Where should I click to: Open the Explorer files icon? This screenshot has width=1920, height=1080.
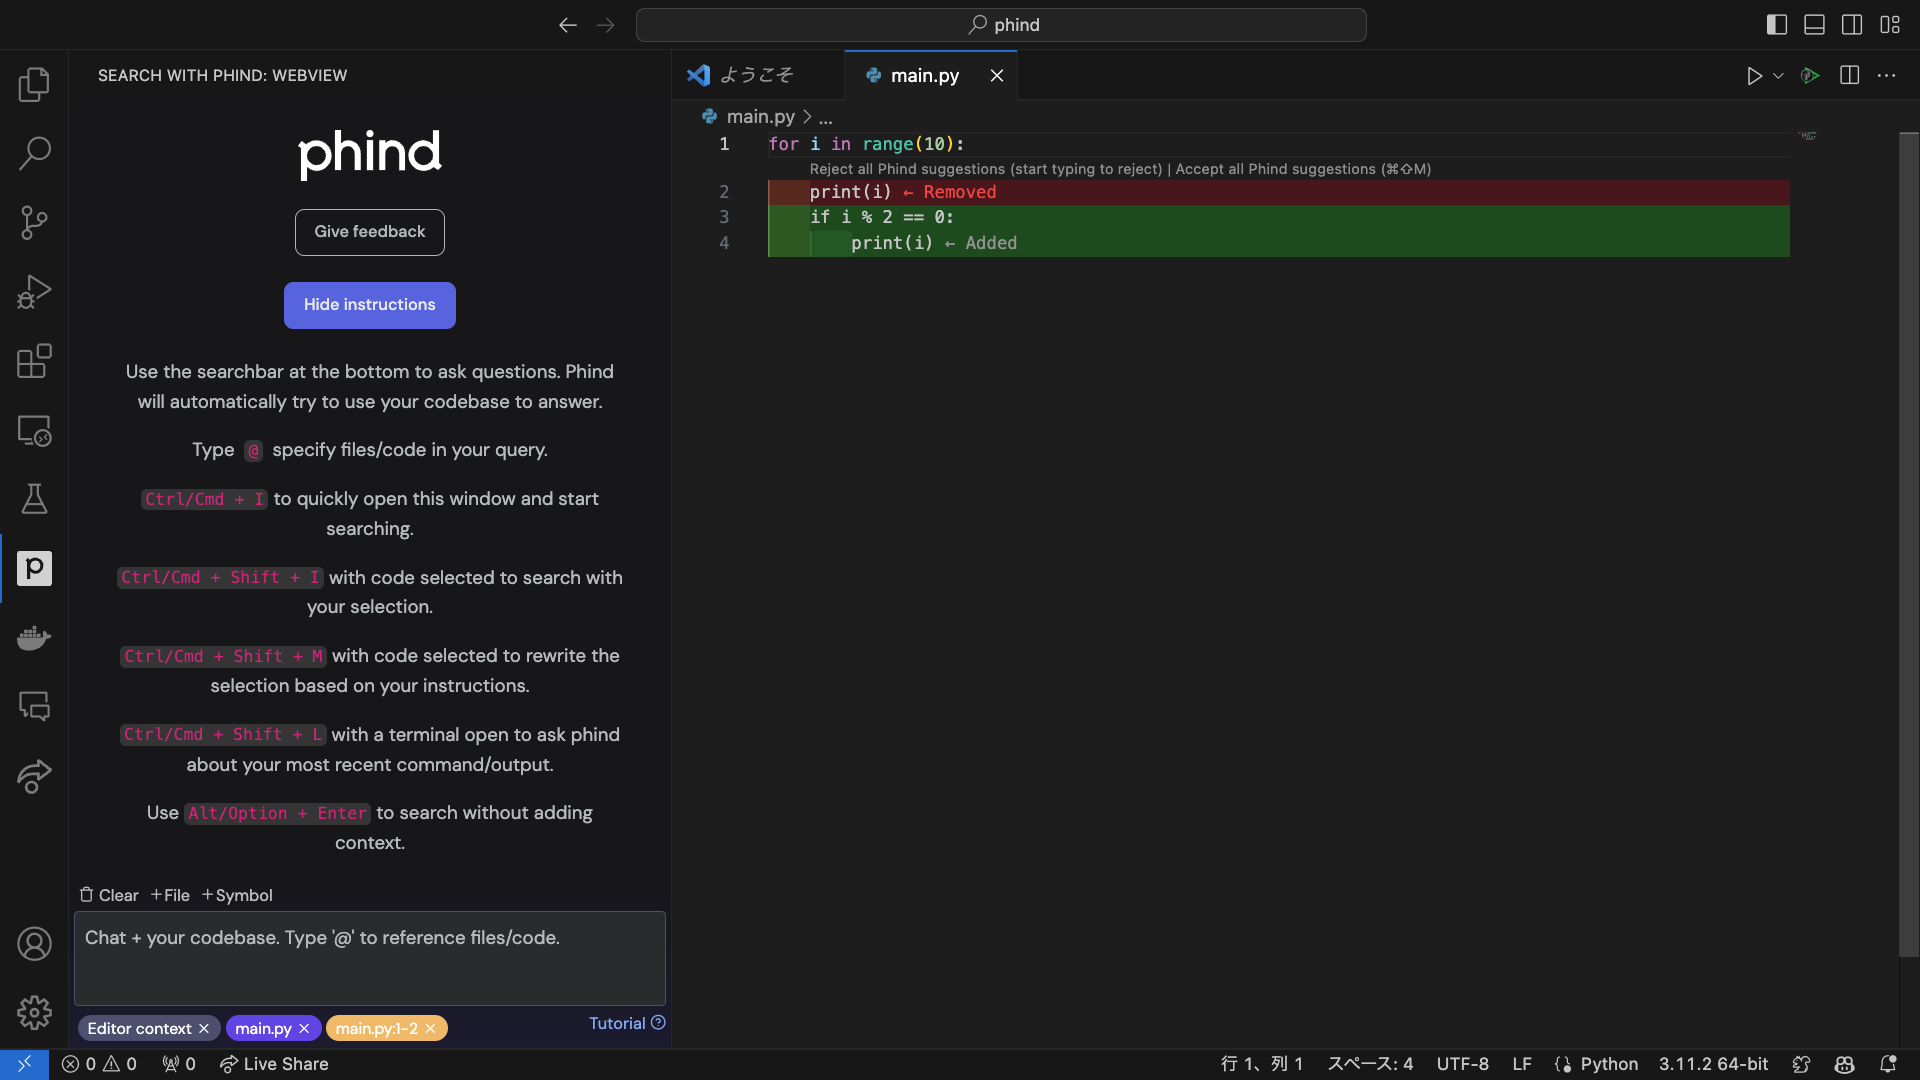(x=34, y=84)
